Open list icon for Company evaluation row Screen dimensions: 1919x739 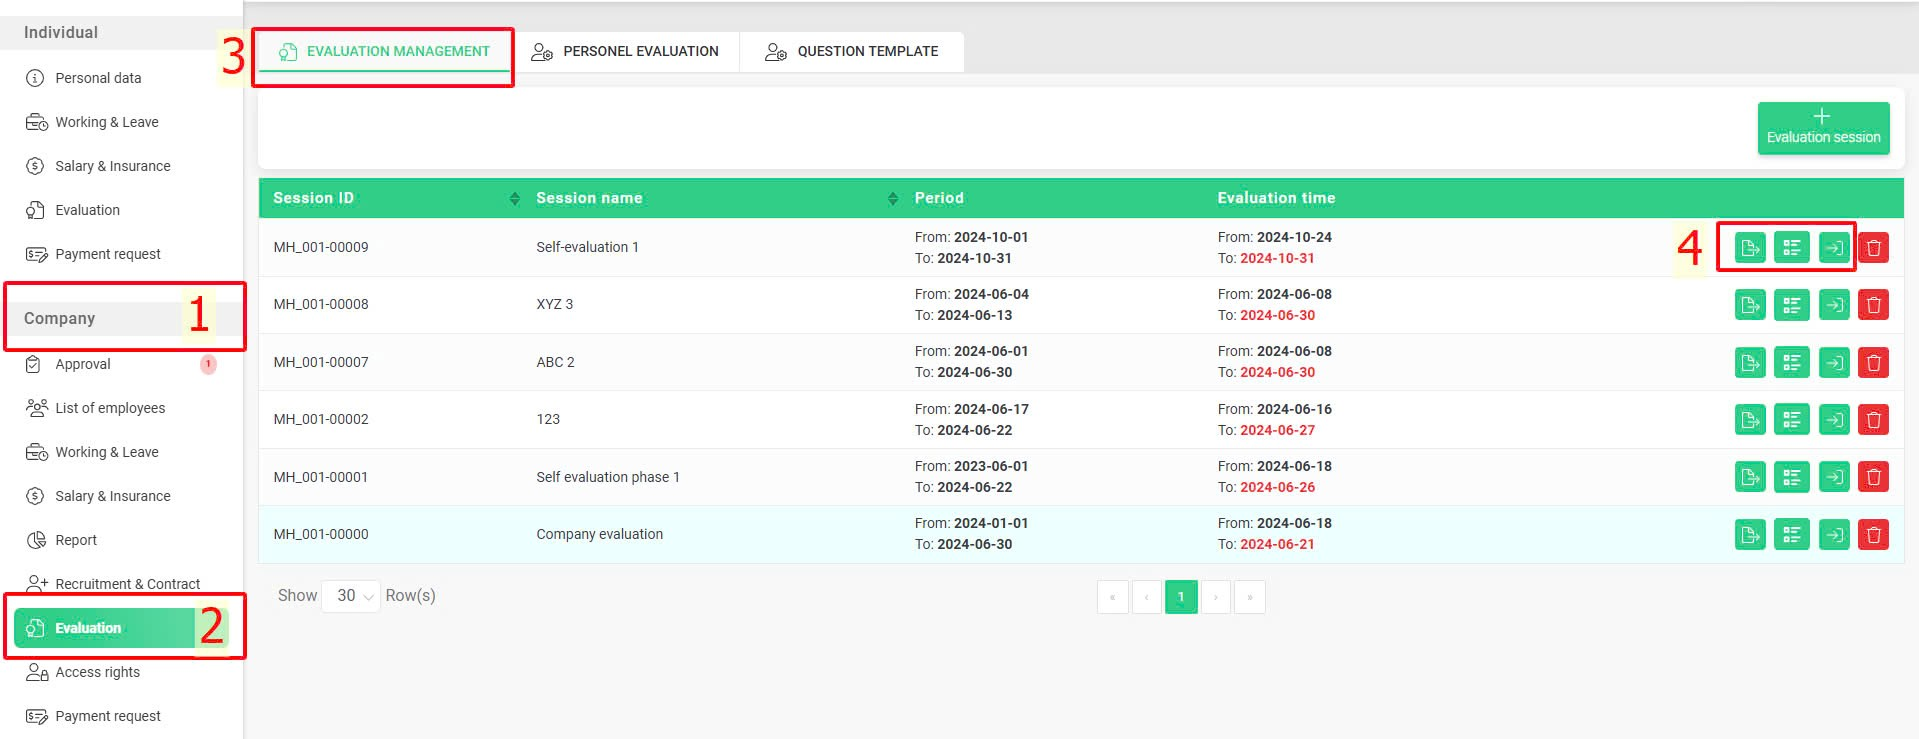(1791, 534)
